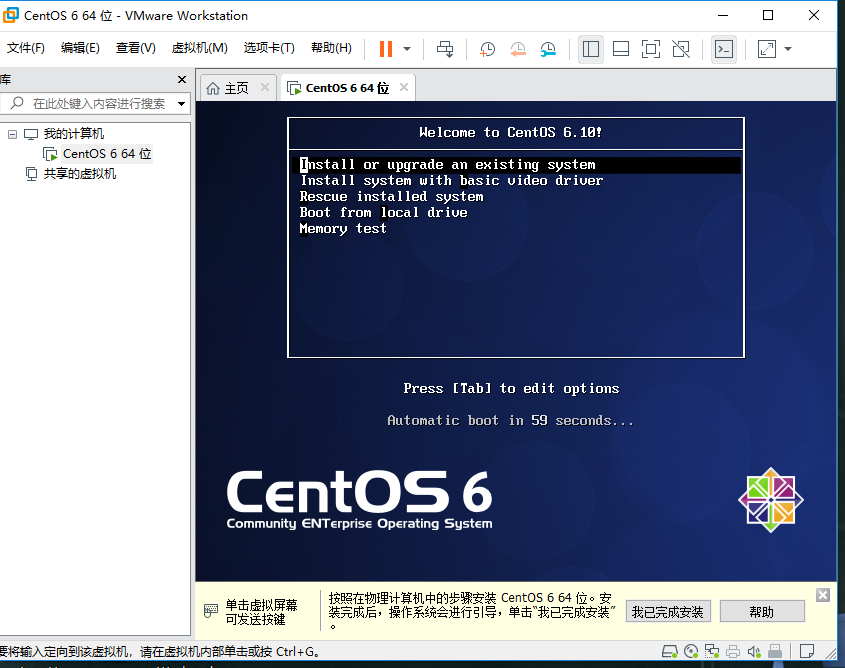Click the sound card status icon
845x668 pixels.
[754, 652]
